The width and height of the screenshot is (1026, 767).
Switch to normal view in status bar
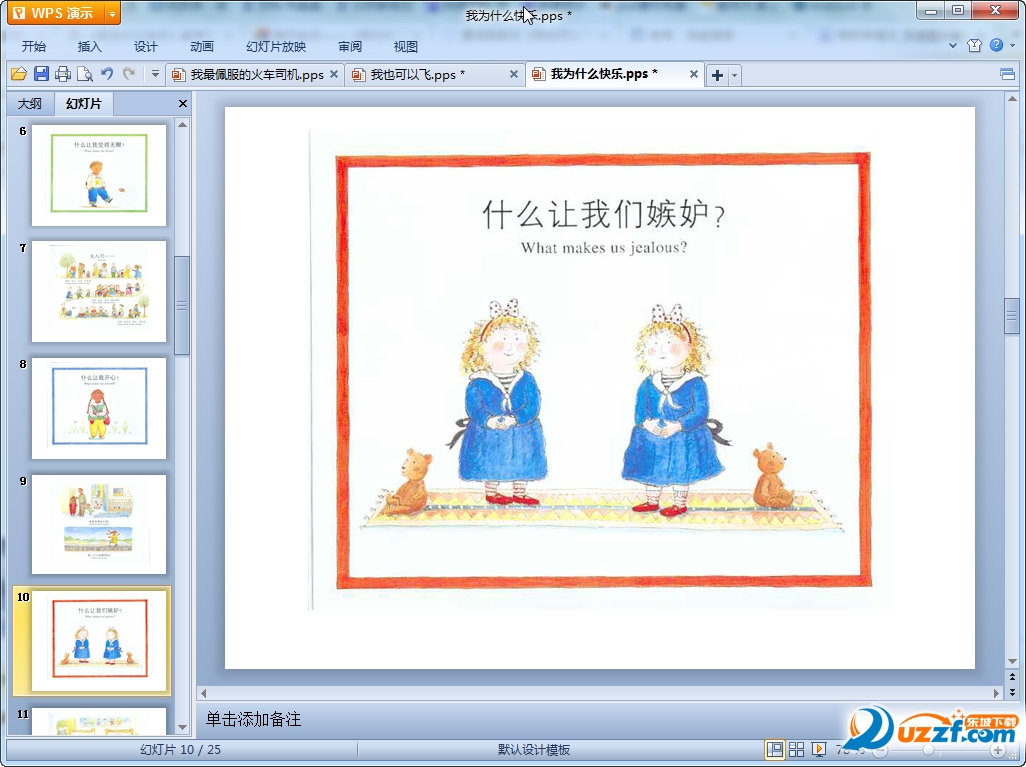pyautogui.click(x=775, y=749)
